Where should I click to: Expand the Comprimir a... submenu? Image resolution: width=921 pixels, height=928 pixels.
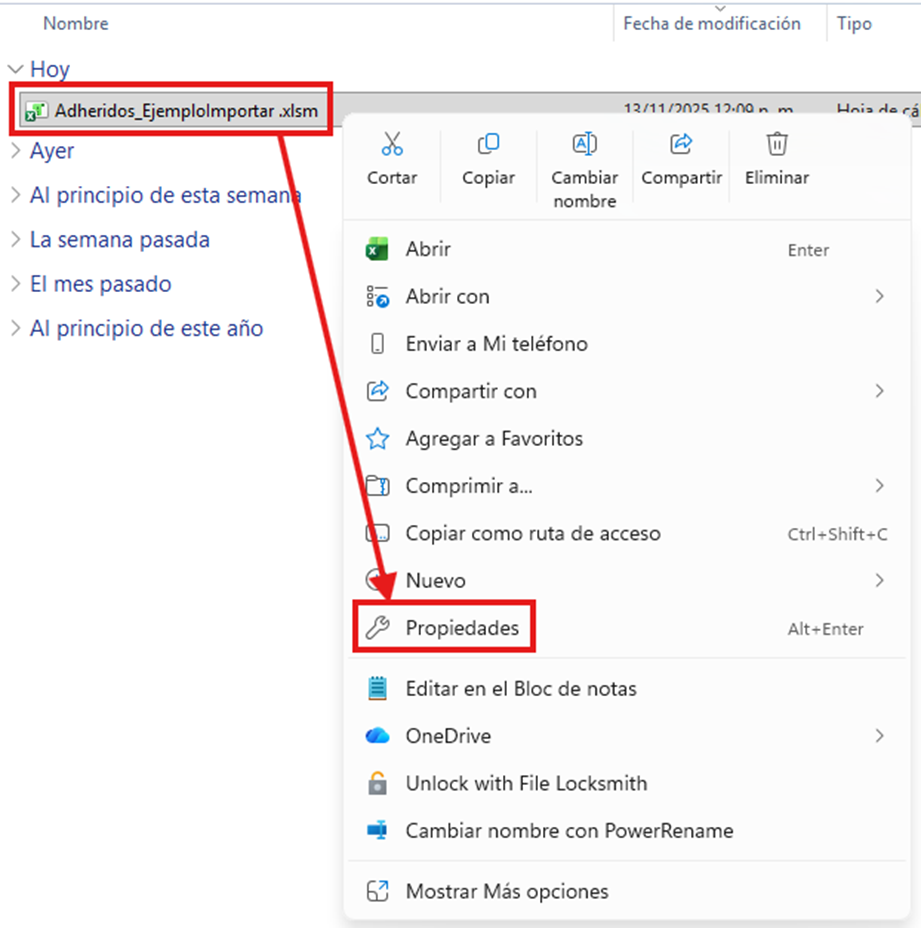[x=468, y=486]
